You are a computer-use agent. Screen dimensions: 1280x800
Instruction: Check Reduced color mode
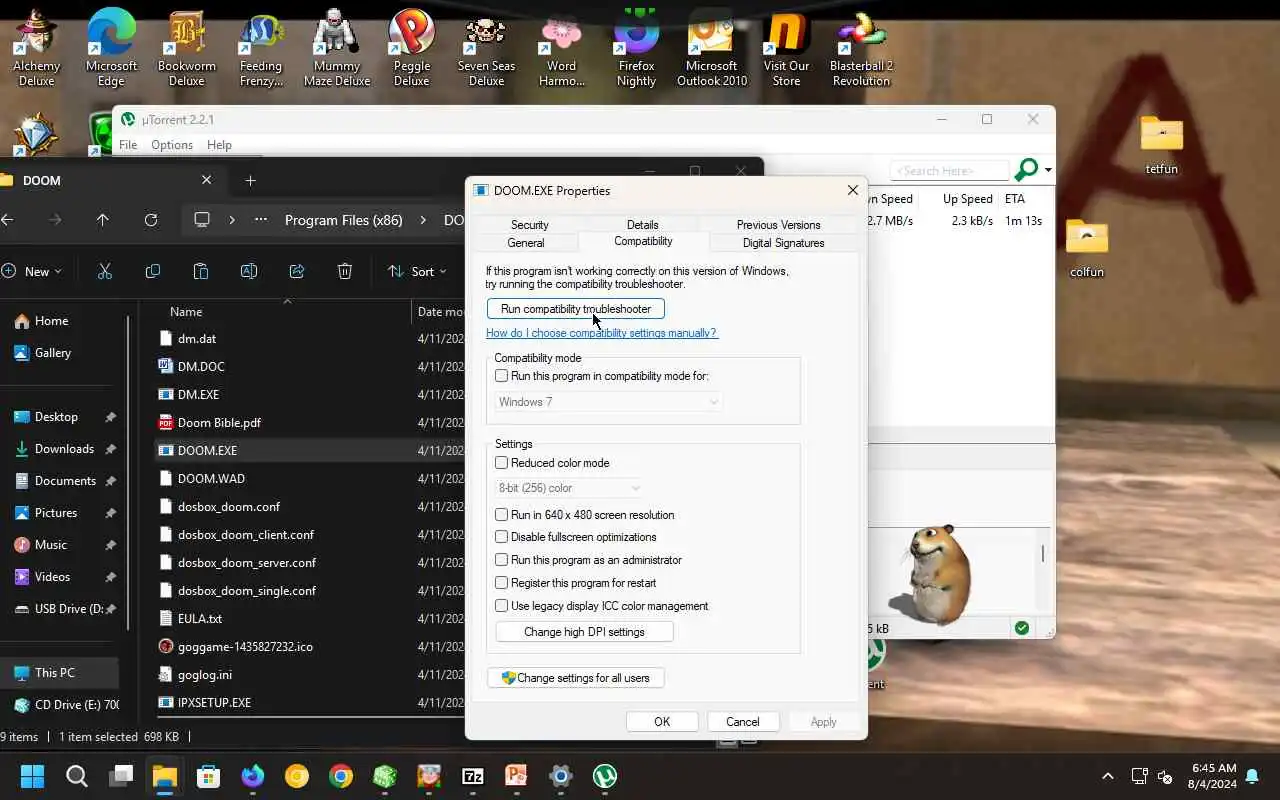coord(502,463)
